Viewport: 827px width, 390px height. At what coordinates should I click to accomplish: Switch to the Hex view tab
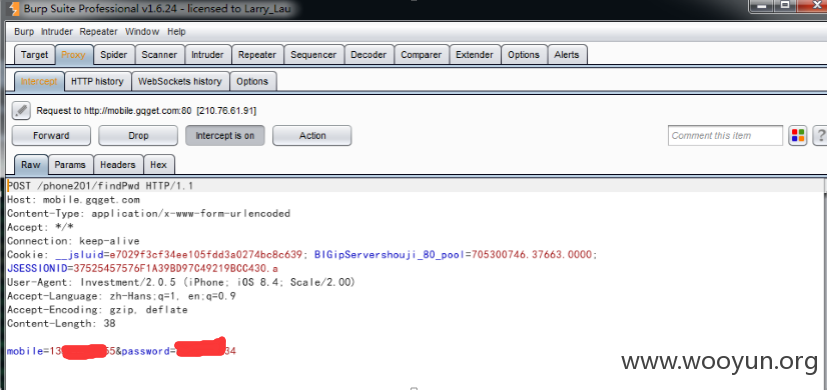point(158,165)
